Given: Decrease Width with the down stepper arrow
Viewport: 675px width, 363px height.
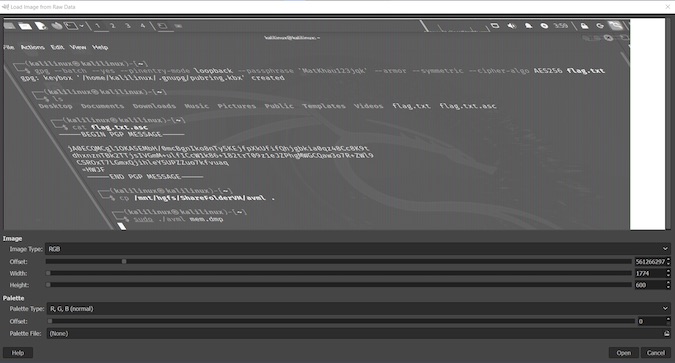Looking at the screenshot, I should [x=668, y=275].
